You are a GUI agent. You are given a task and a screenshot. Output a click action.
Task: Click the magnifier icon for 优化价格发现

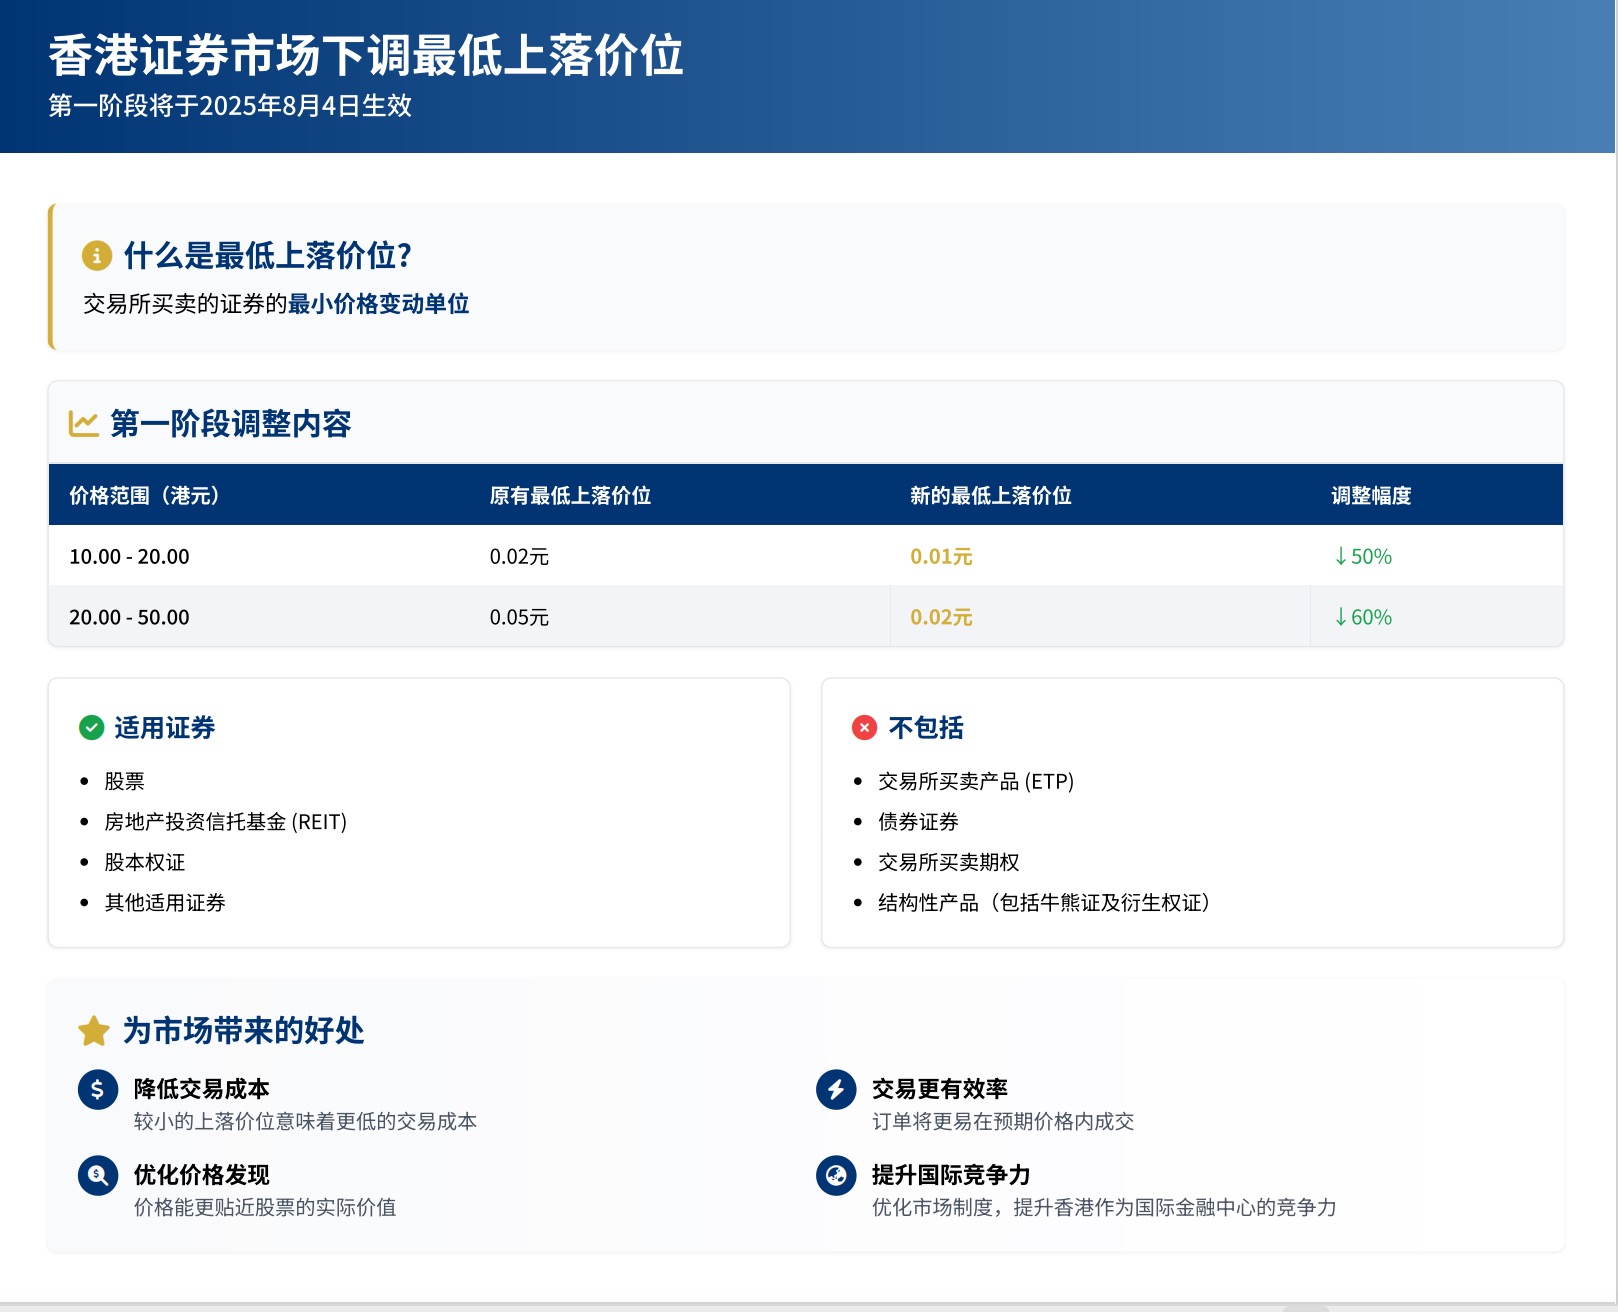[x=98, y=1175]
